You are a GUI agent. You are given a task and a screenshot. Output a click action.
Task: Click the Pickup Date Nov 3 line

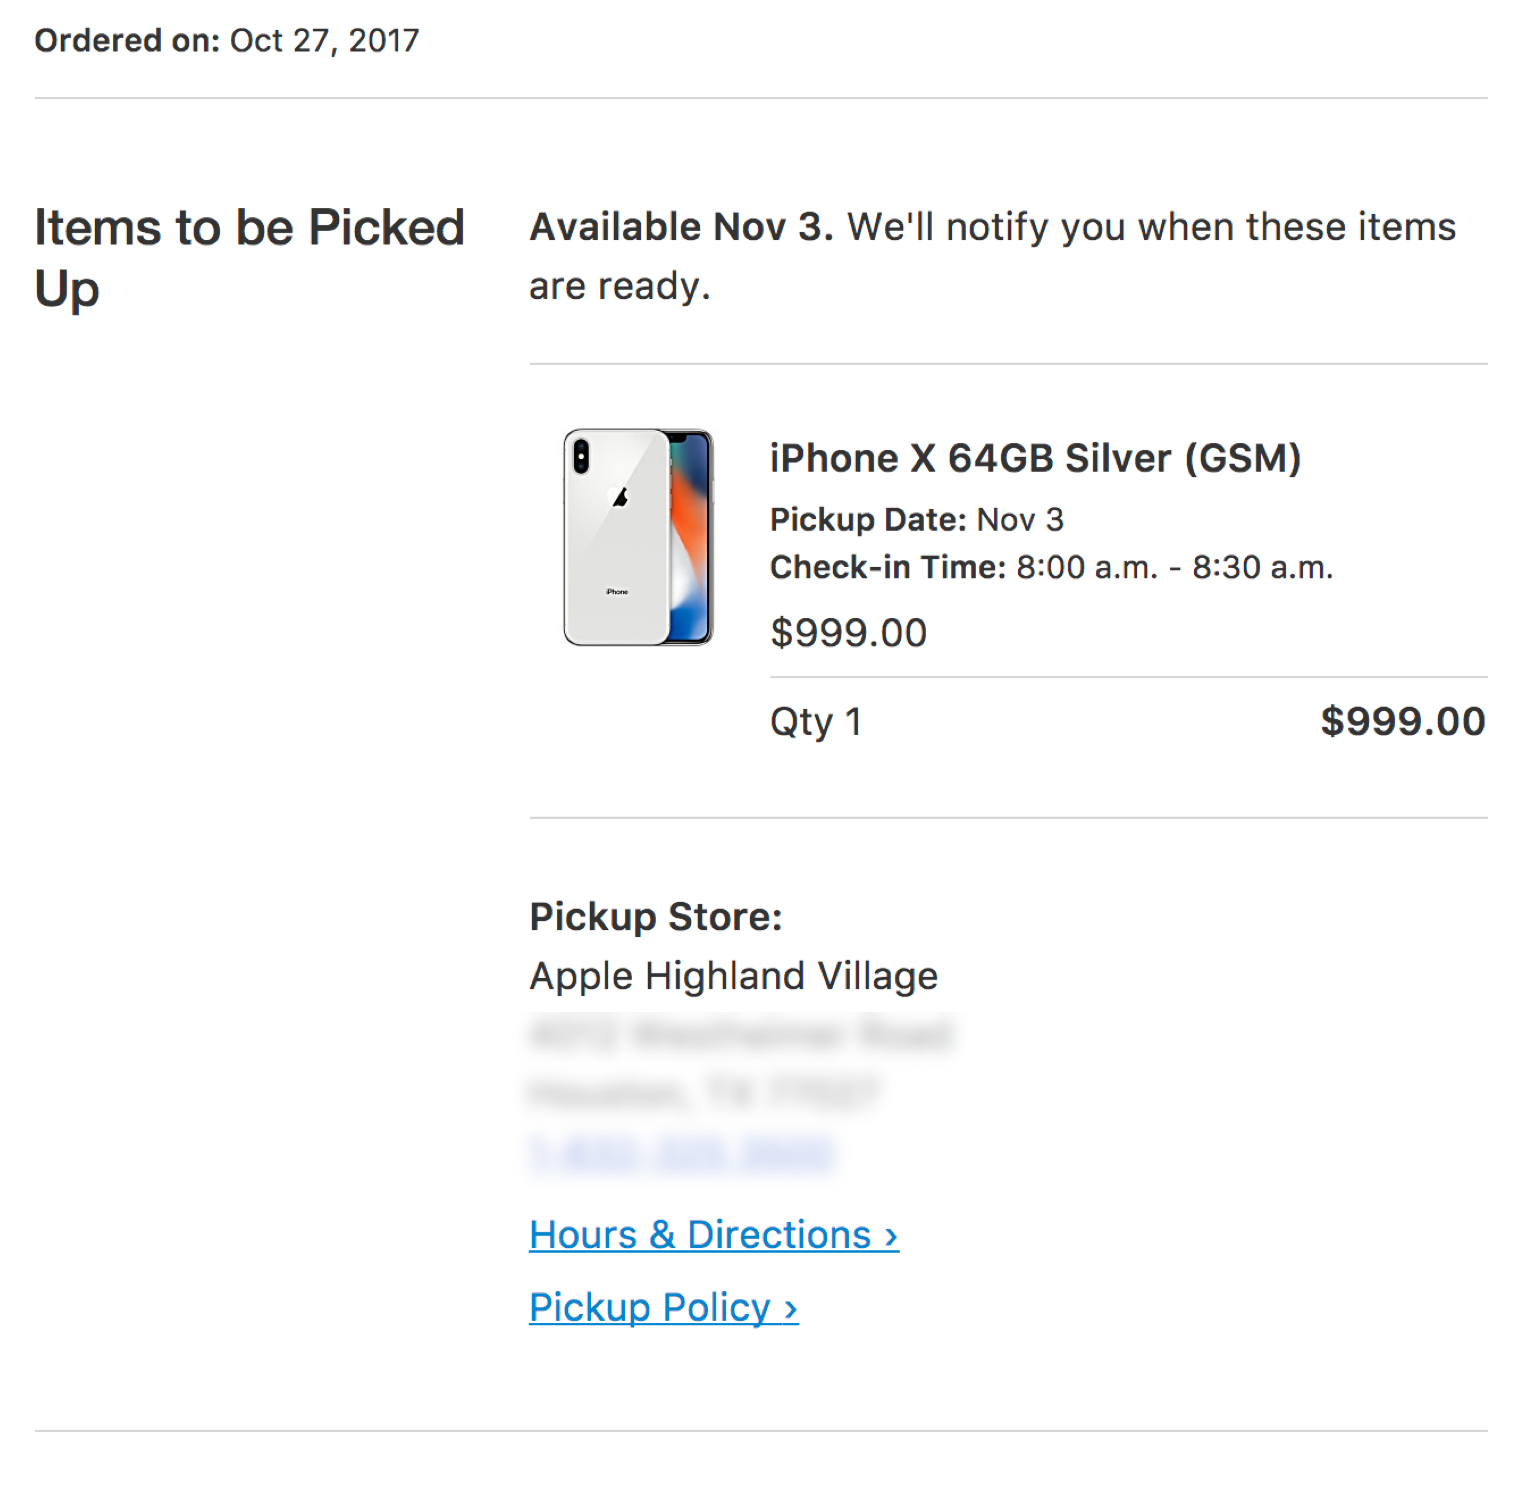(916, 520)
